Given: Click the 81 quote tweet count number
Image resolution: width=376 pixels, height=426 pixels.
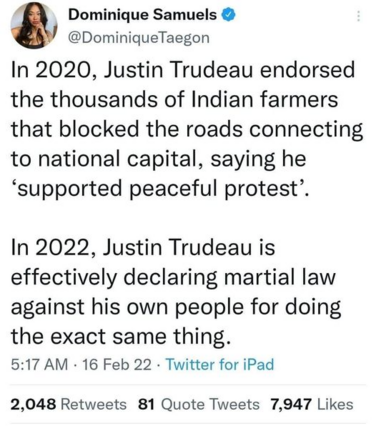Looking at the screenshot, I should [x=146, y=404].
